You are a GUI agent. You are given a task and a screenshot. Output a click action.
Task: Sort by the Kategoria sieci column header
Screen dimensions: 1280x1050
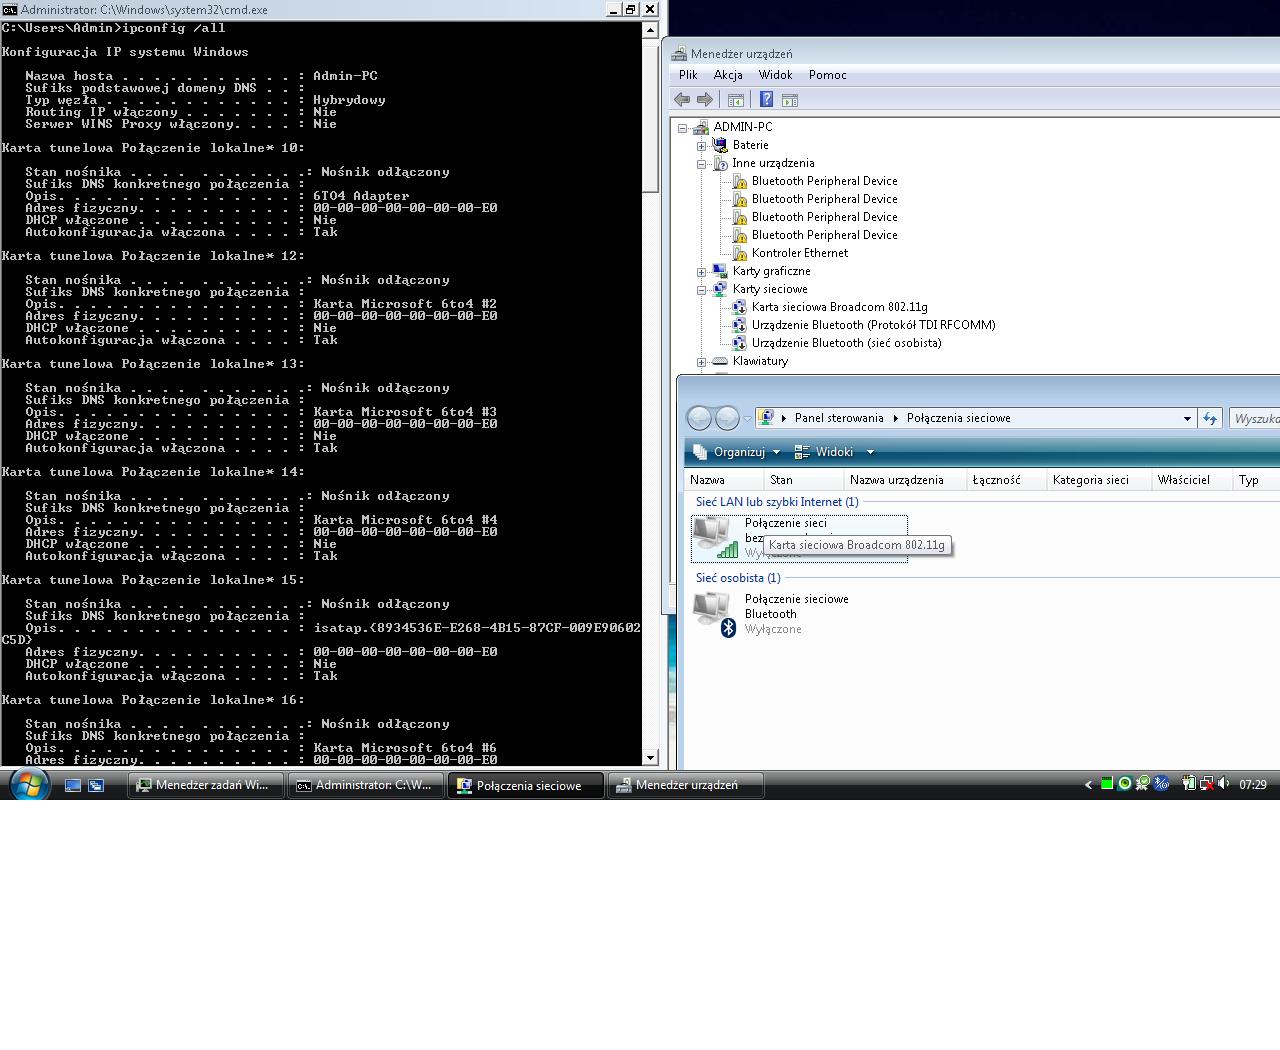[1100, 480]
